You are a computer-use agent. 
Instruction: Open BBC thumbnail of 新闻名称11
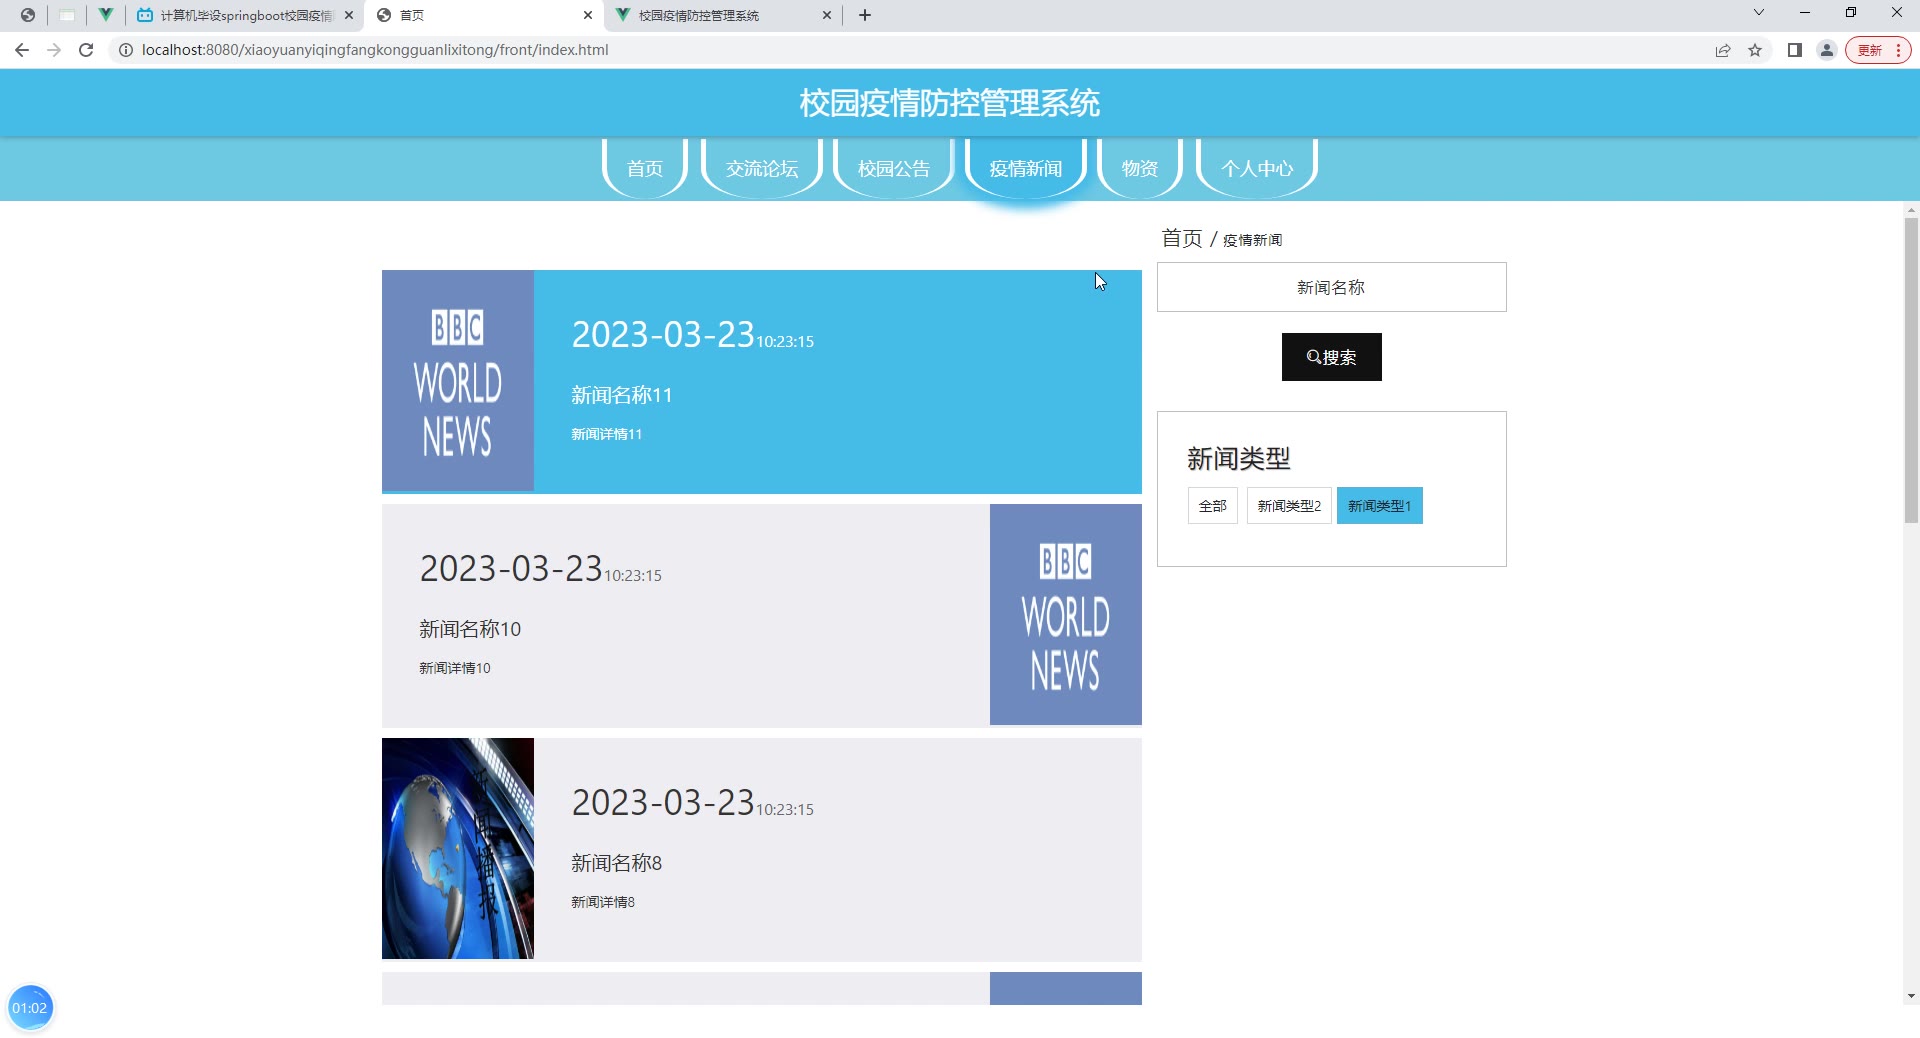[458, 380]
